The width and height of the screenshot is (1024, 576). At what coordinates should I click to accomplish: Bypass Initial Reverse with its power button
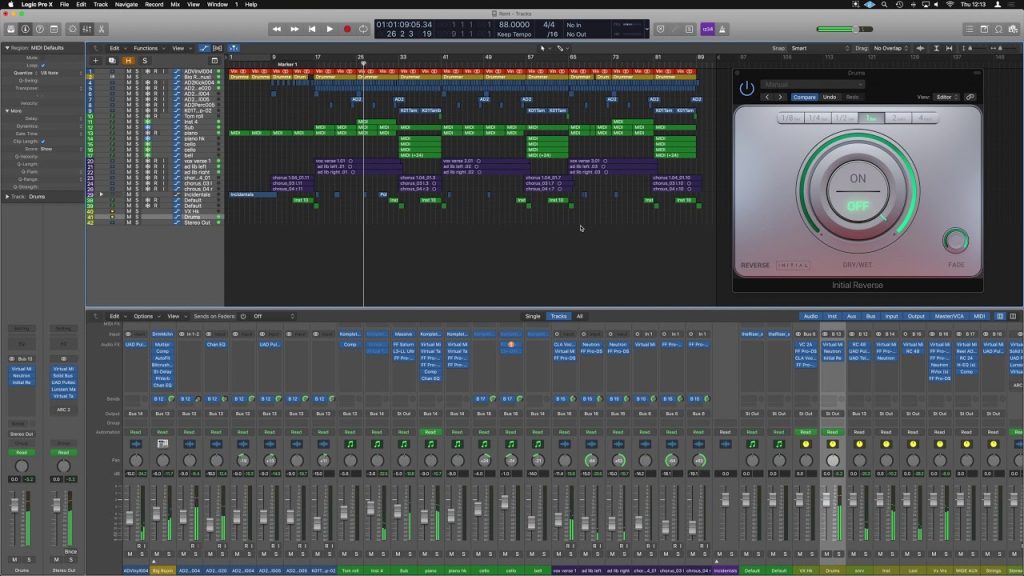click(747, 87)
